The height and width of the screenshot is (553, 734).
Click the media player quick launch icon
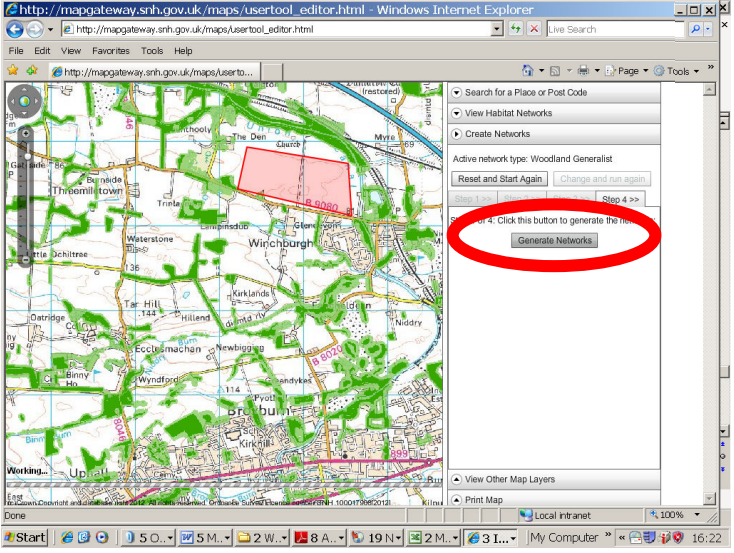102,538
